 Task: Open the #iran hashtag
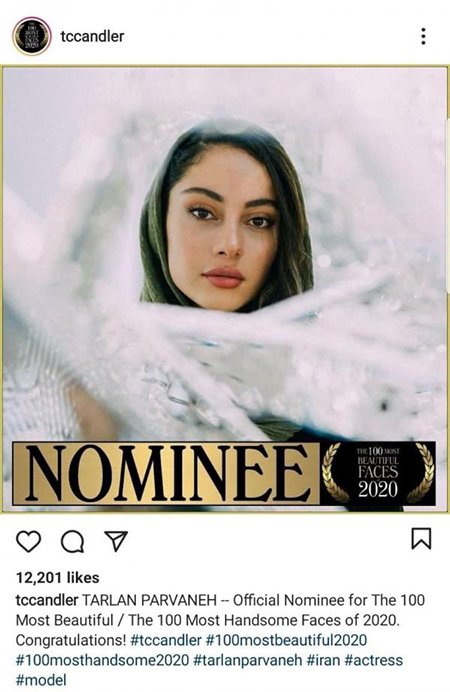[x=323, y=660]
